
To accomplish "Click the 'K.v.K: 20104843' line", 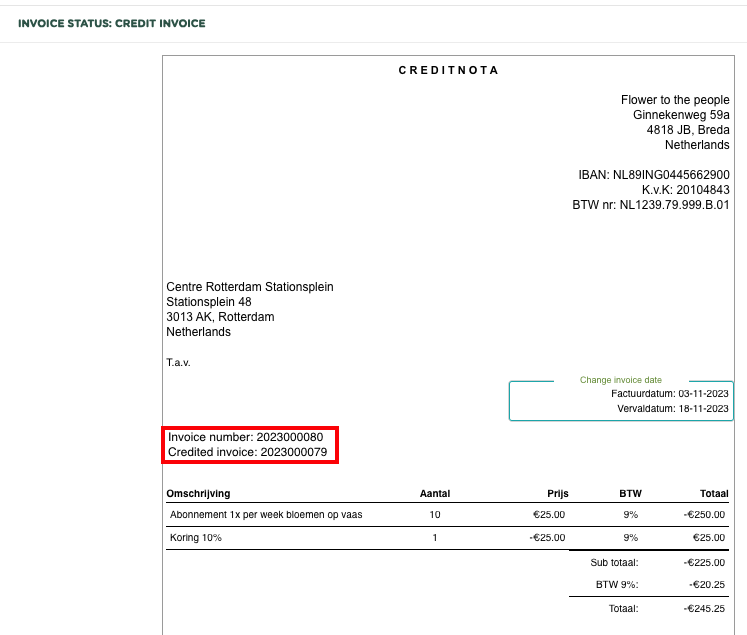I will coord(685,190).
